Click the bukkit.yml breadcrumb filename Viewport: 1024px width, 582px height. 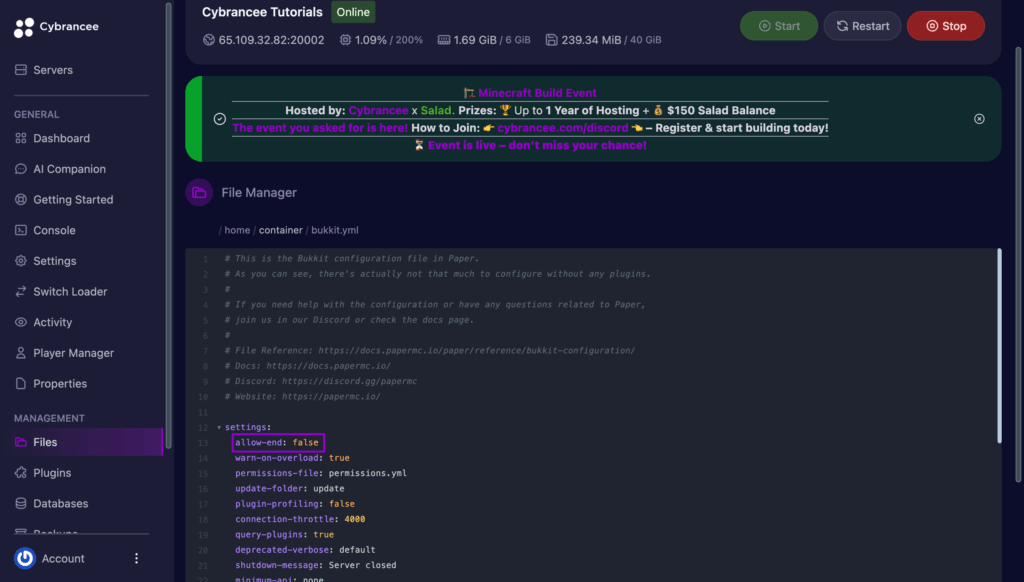(334, 230)
